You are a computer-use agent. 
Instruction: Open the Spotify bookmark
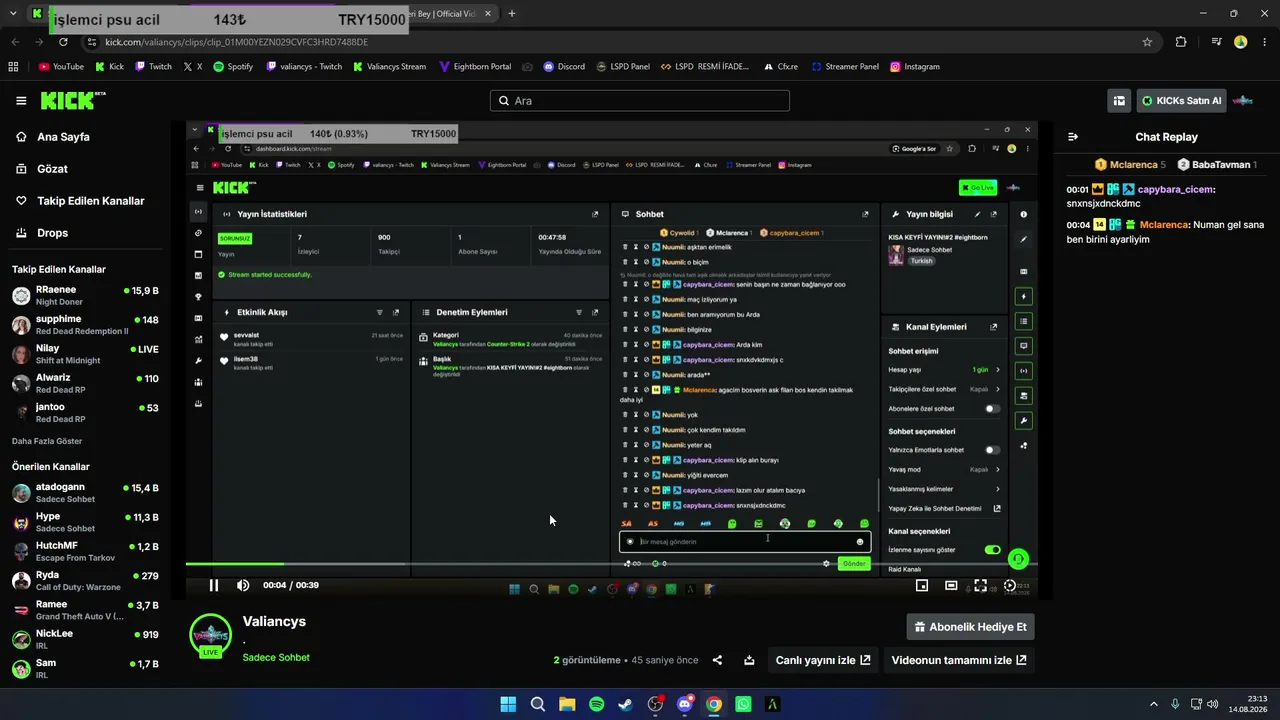(x=233, y=67)
